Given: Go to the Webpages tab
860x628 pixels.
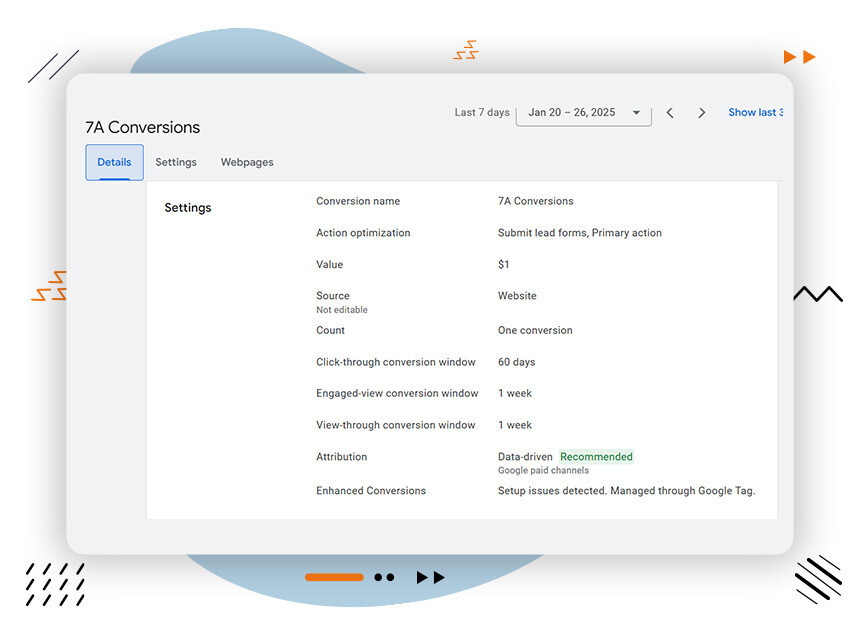Looking at the screenshot, I should pyautogui.click(x=247, y=162).
